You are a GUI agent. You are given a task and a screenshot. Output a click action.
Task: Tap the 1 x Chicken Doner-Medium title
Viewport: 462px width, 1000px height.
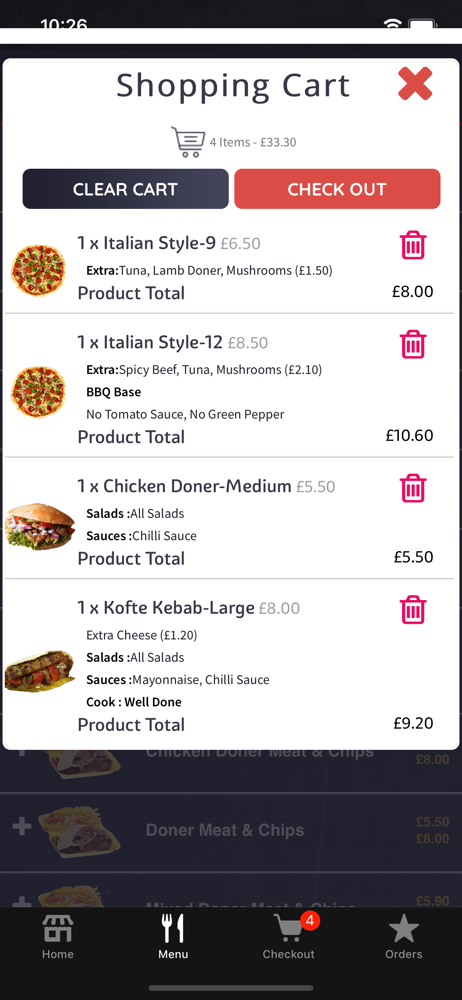184,487
